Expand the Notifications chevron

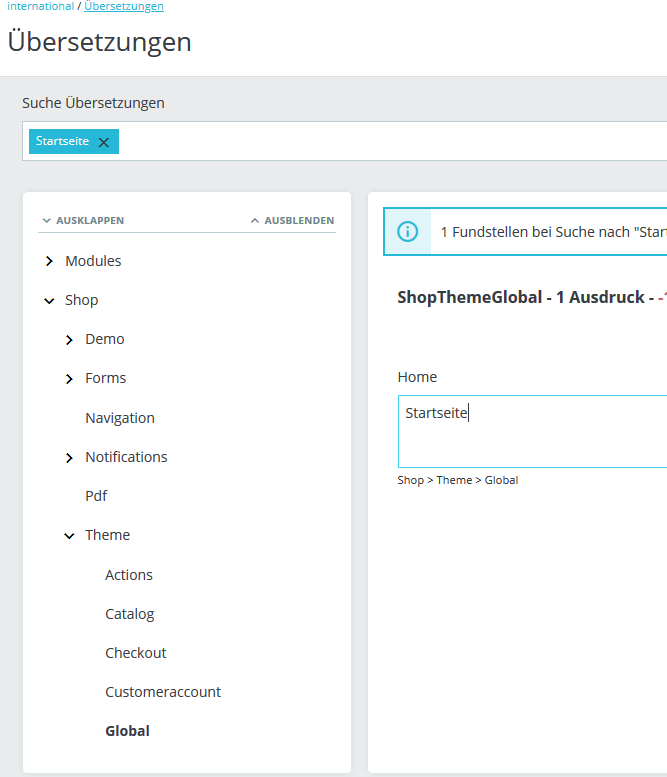[x=69, y=458]
